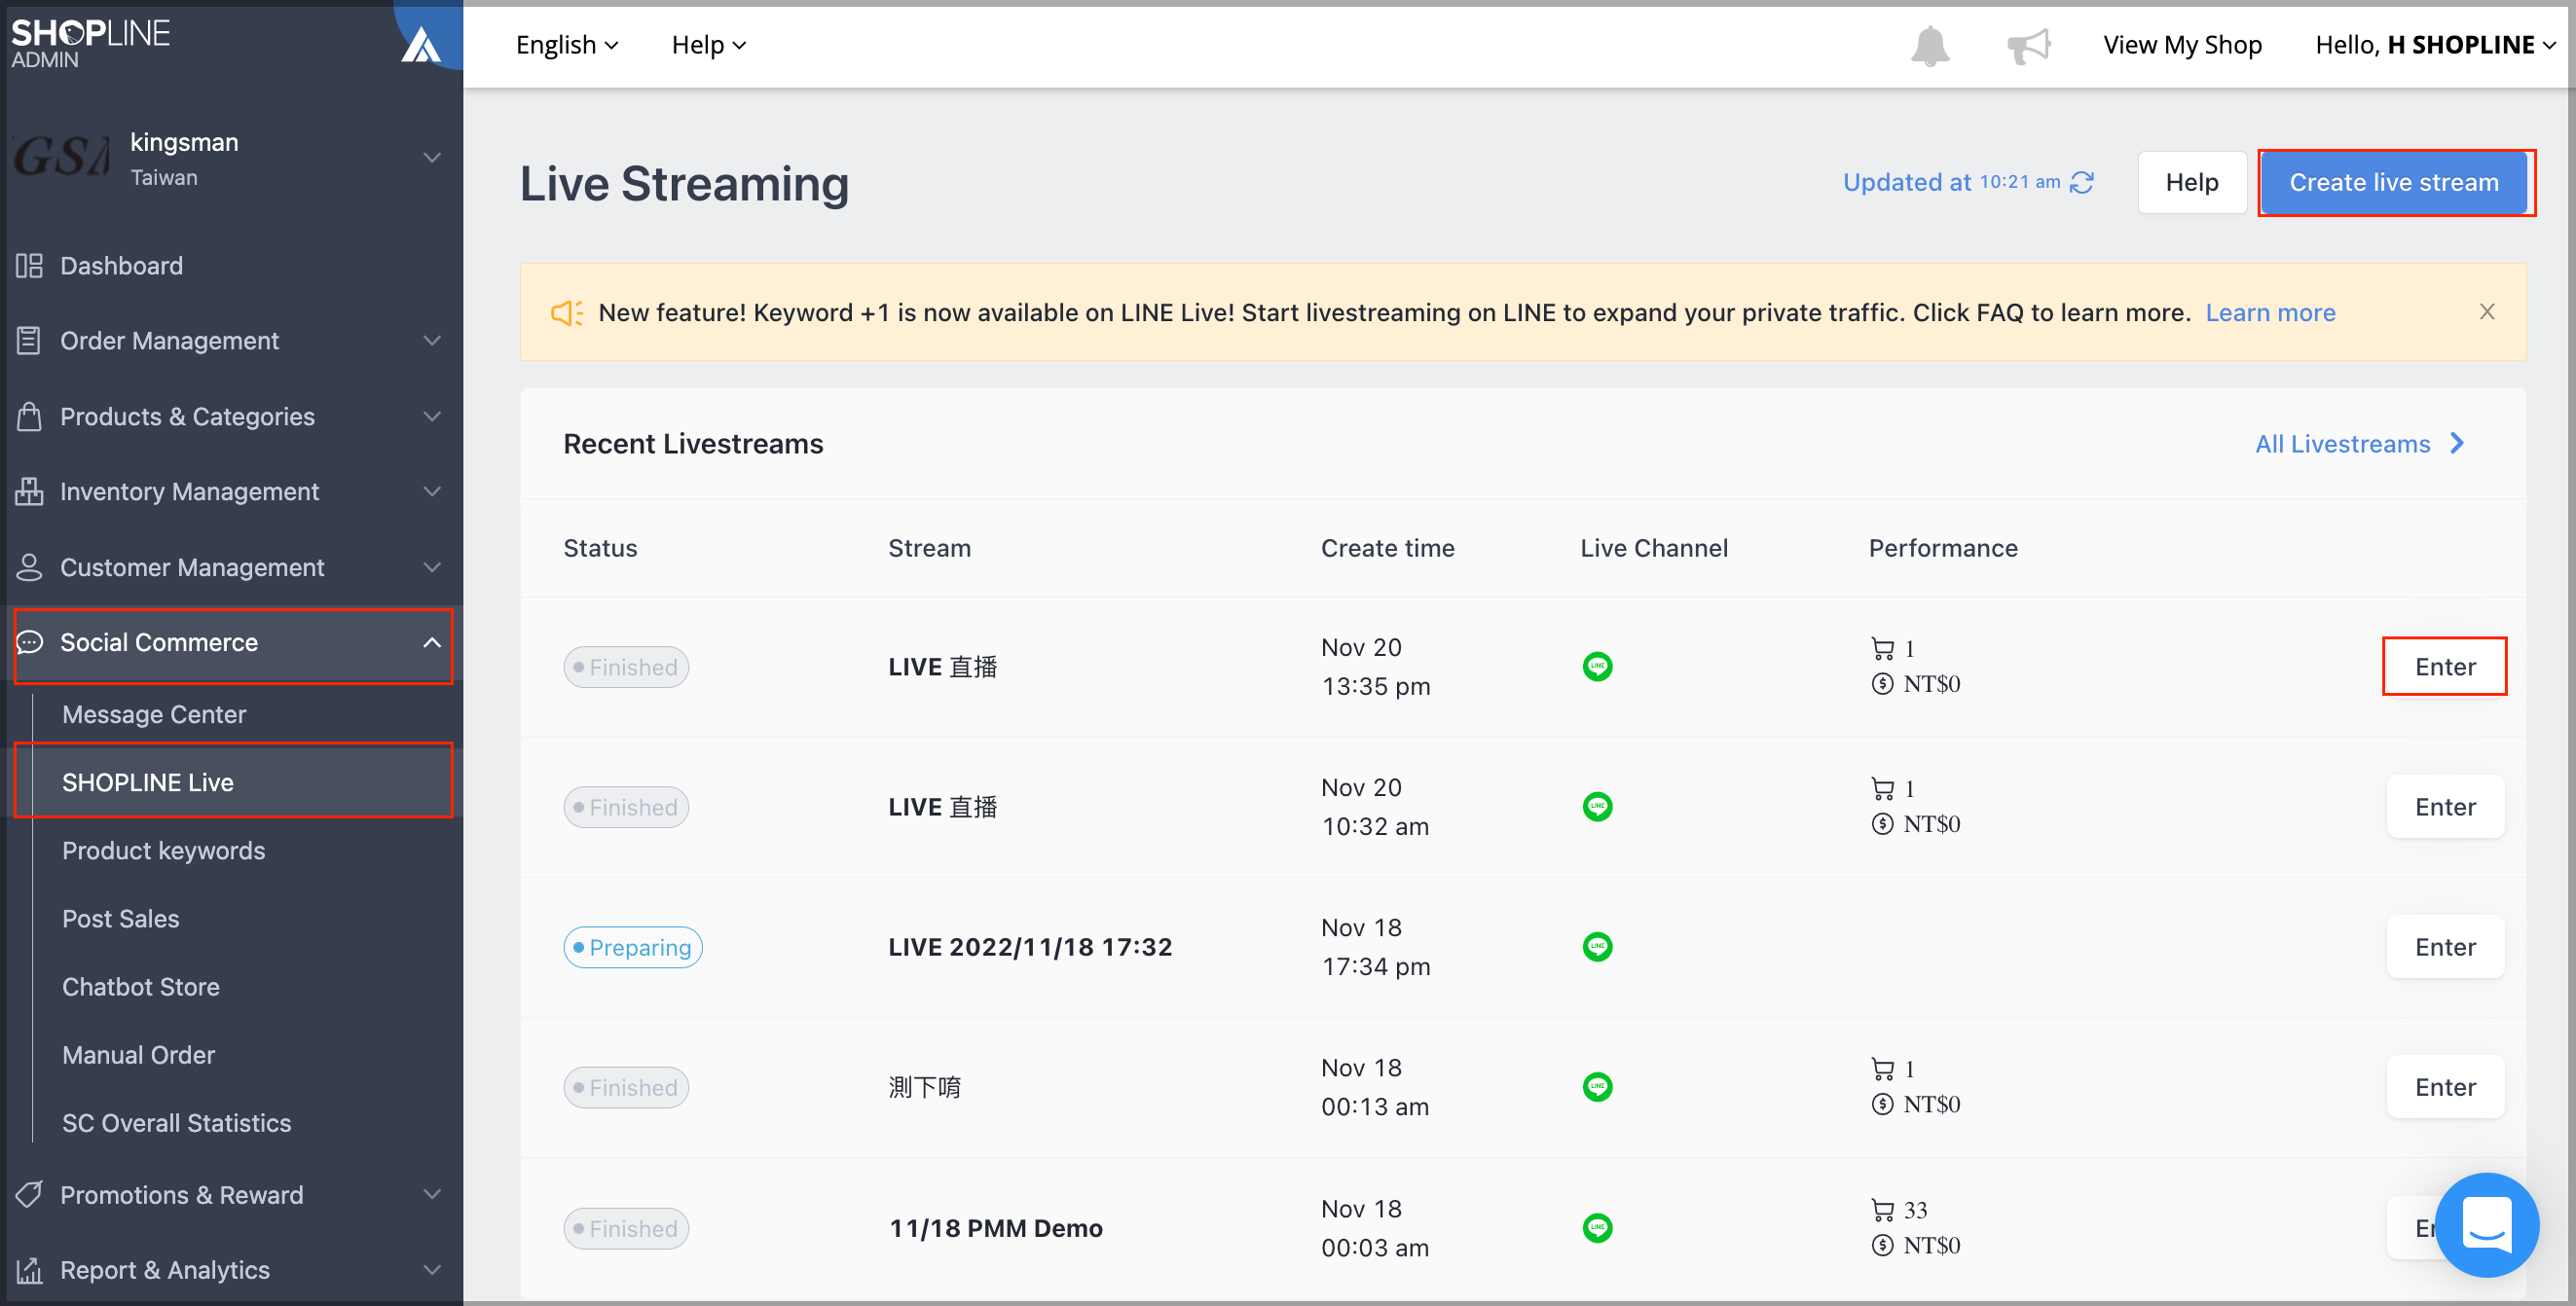Screen dimensions: 2576x1306
Task: Click LINE channel icon for the Preparing stream
Action: pyautogui.click(x=1597, y=946)
